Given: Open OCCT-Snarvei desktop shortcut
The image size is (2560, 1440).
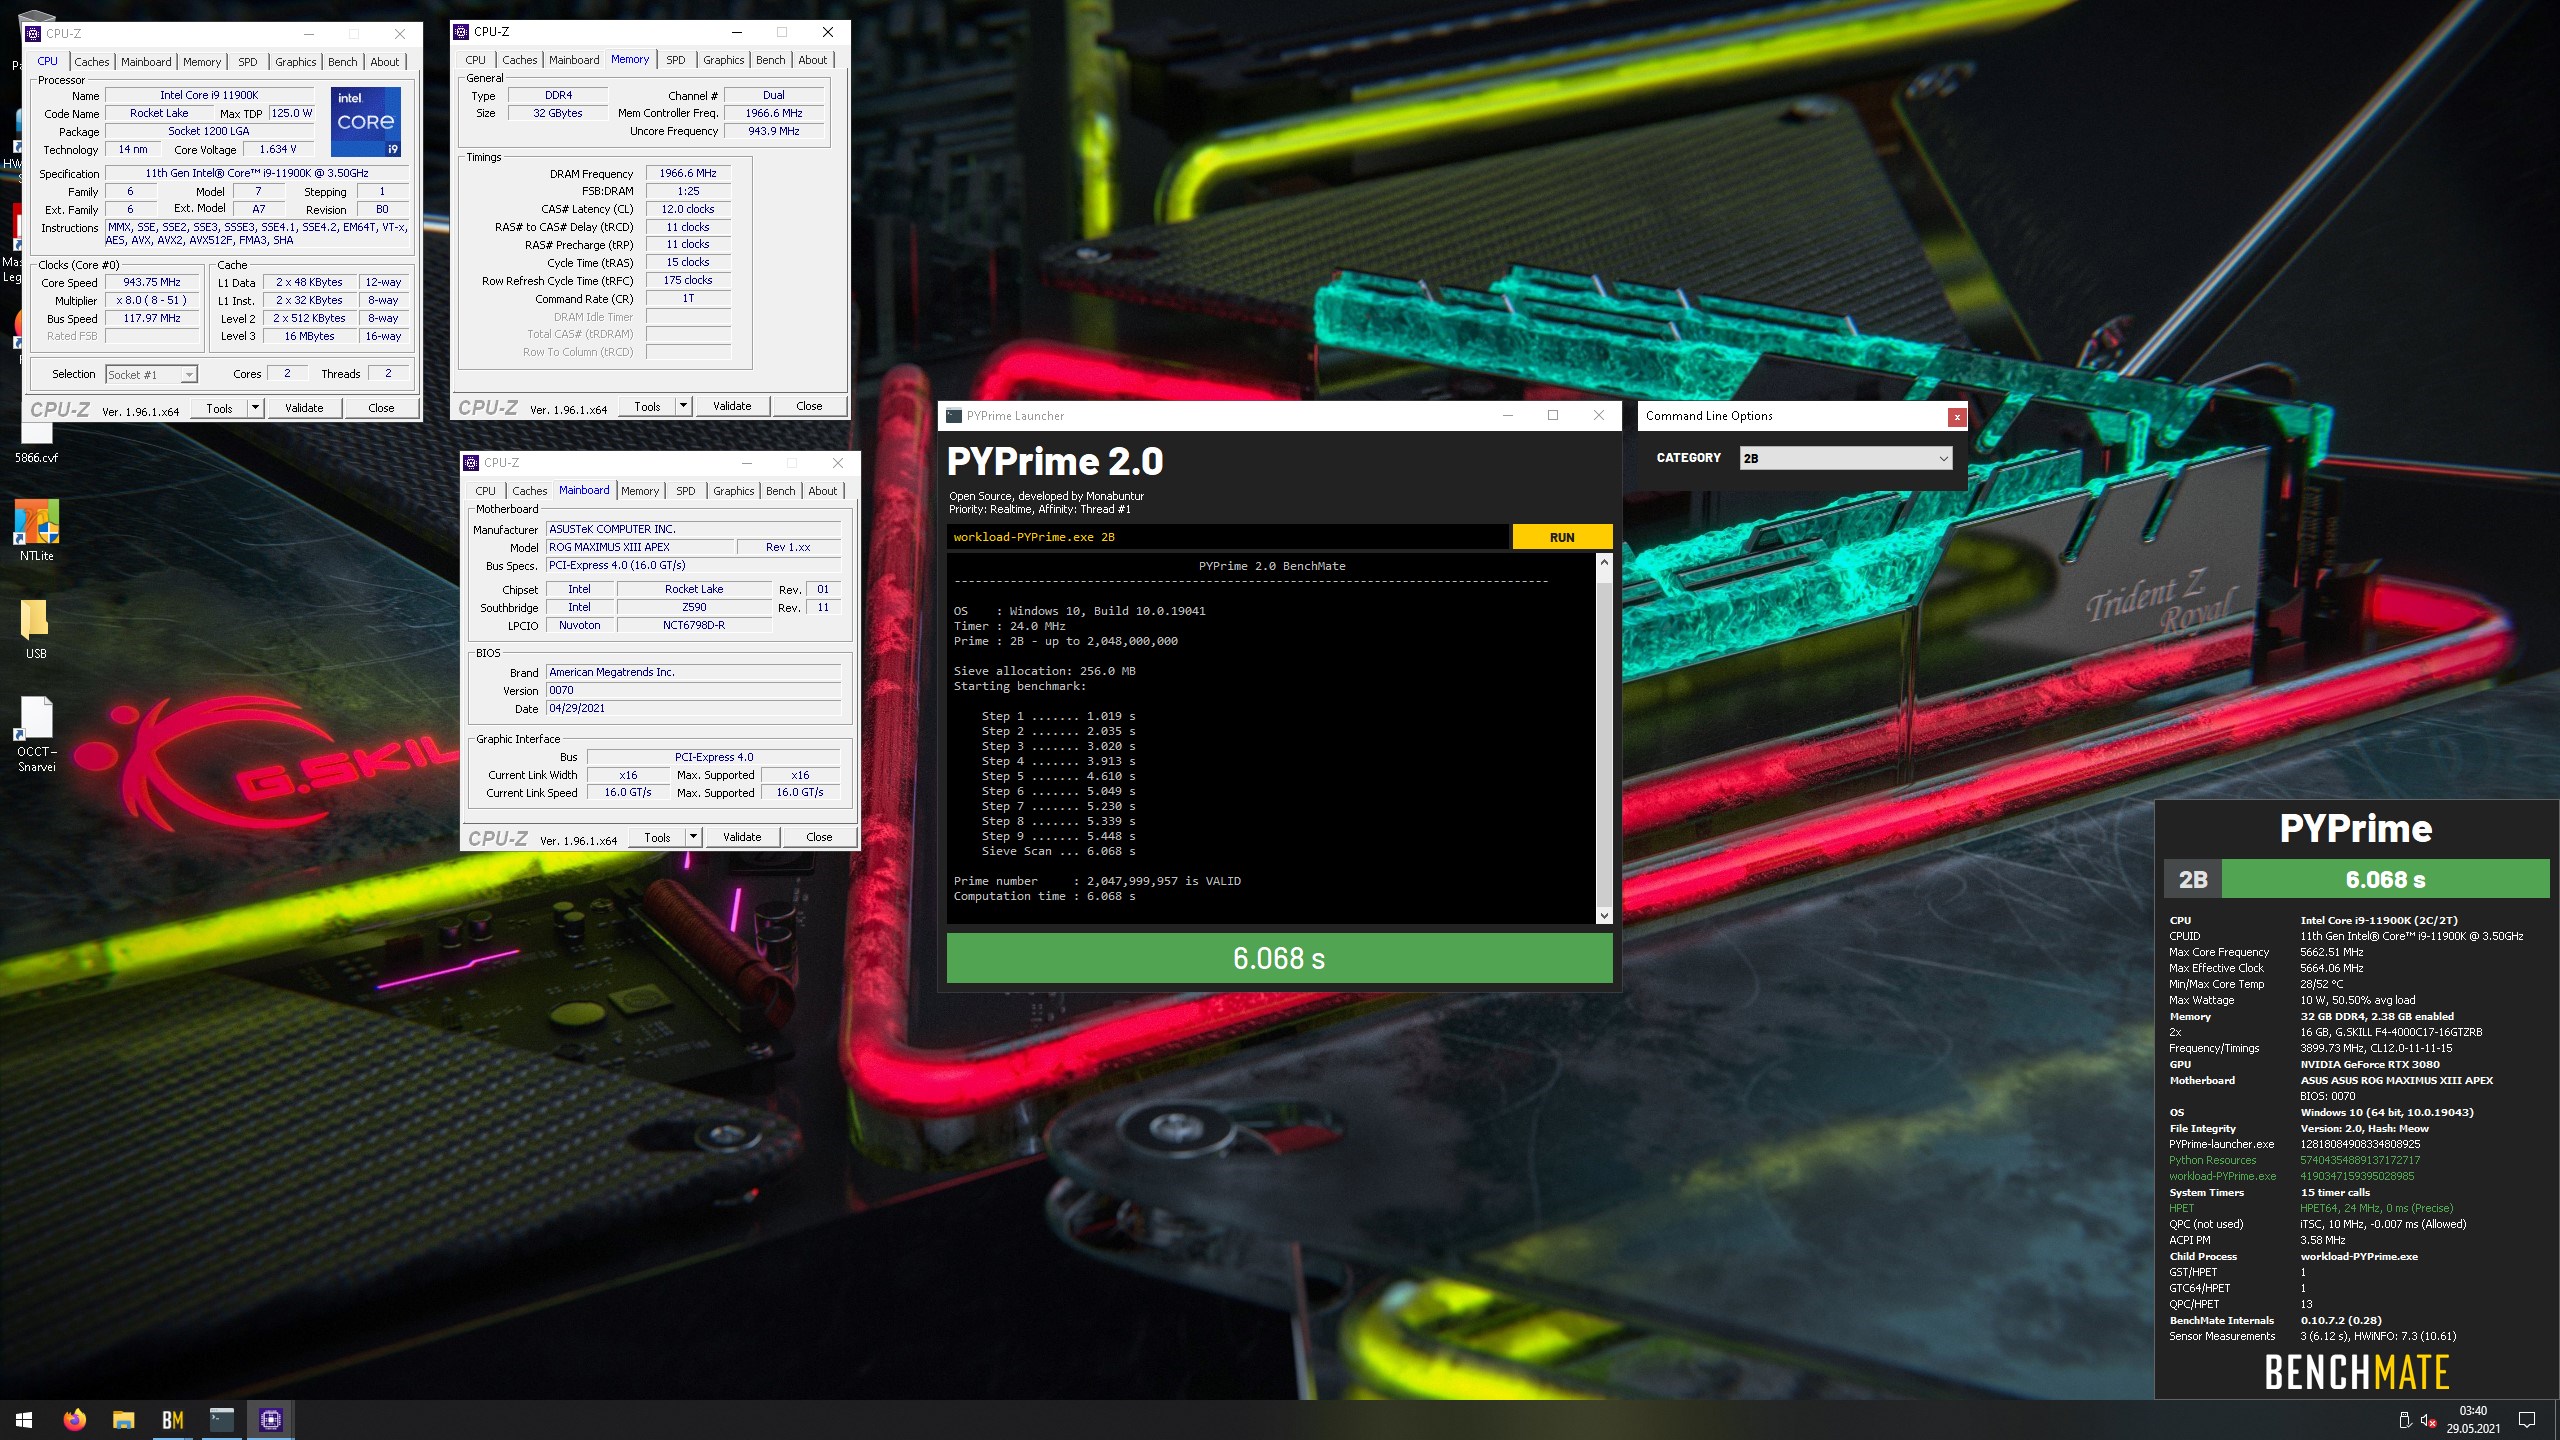Looking at the screenshot, I should coord(36,734).
